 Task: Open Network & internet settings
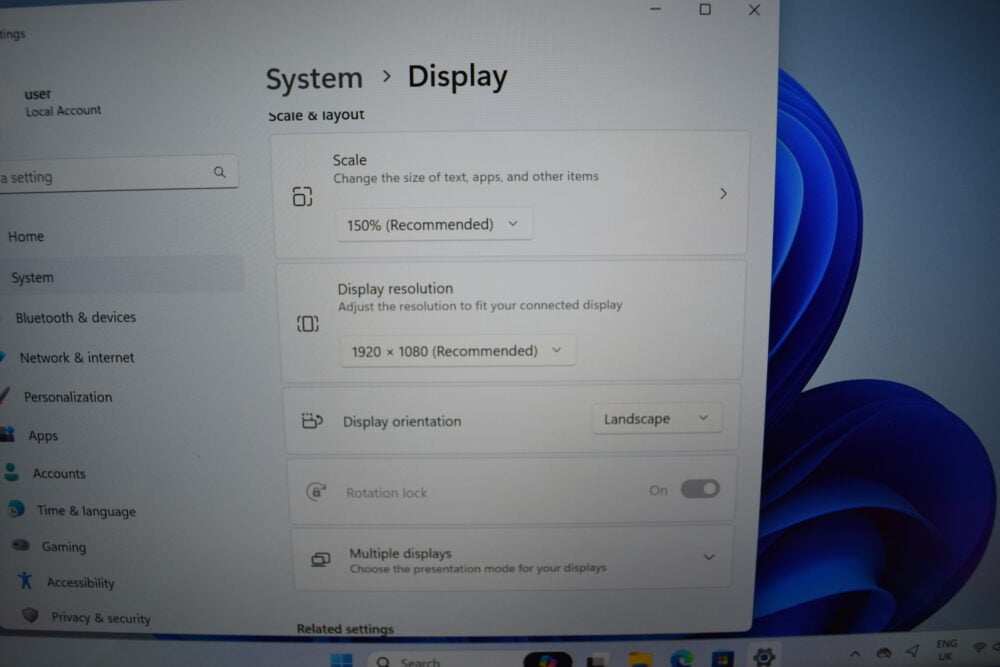77,358
